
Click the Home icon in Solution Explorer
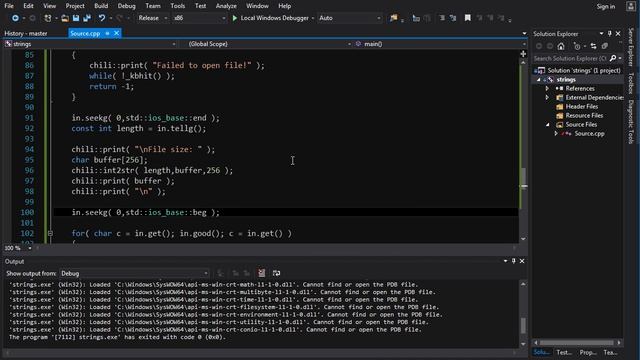[x=561, y=46]
